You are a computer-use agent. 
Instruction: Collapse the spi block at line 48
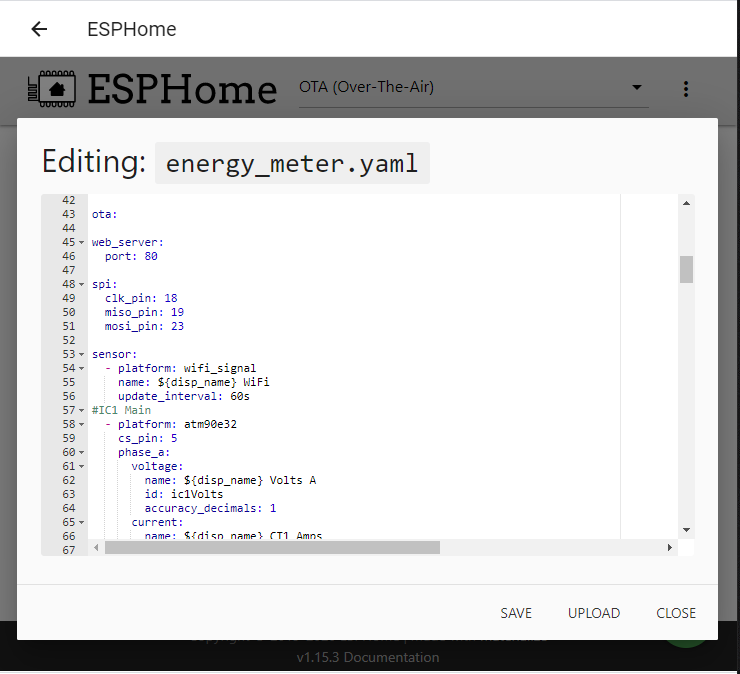click(x=81, y=285)
